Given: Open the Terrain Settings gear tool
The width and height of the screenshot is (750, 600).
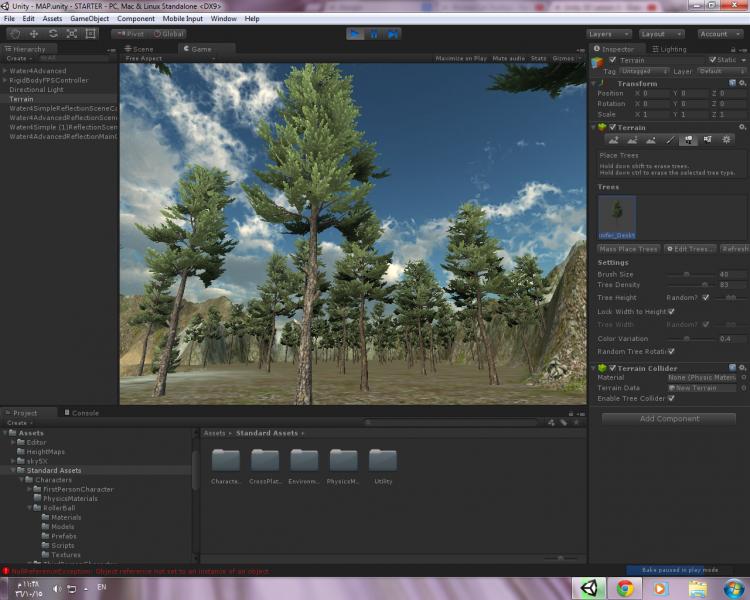Looking at the screenshot, I should click(x=727, y=140).
